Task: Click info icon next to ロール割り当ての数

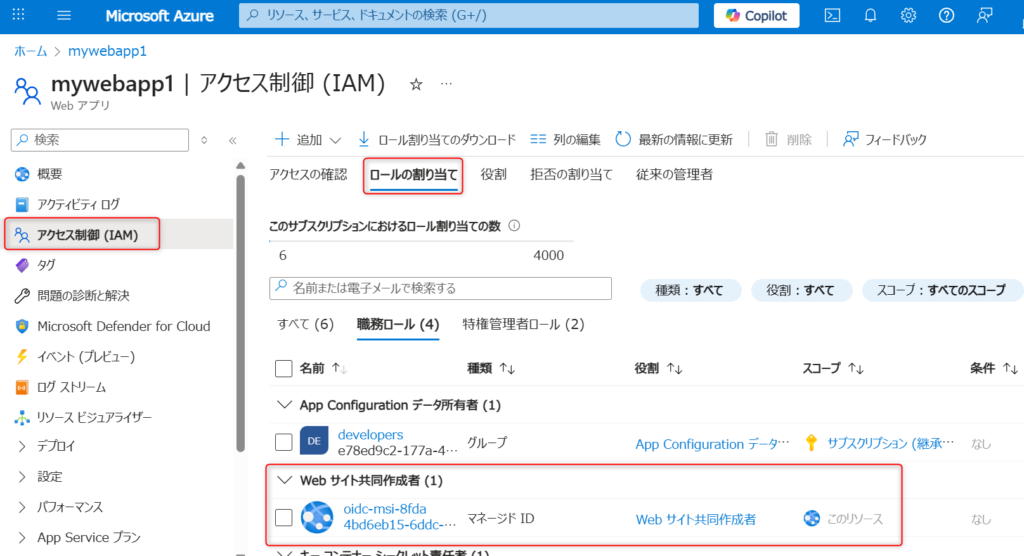Action: coord(515,225)
